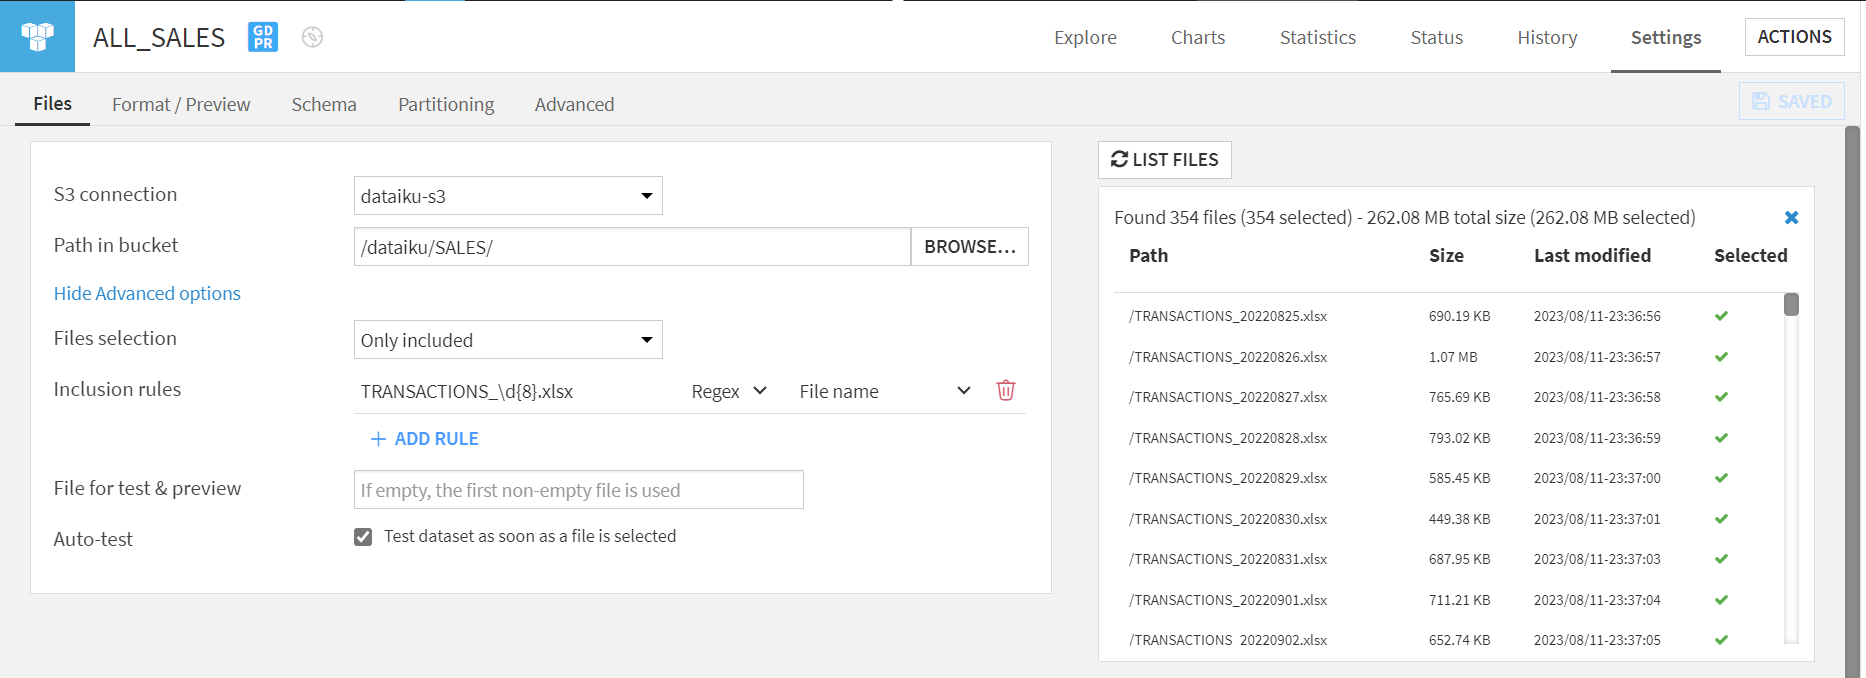The width and height of the screenshot is (1866, 678).
Task: Open the File name scope dropdown
Action: [885, 391]
